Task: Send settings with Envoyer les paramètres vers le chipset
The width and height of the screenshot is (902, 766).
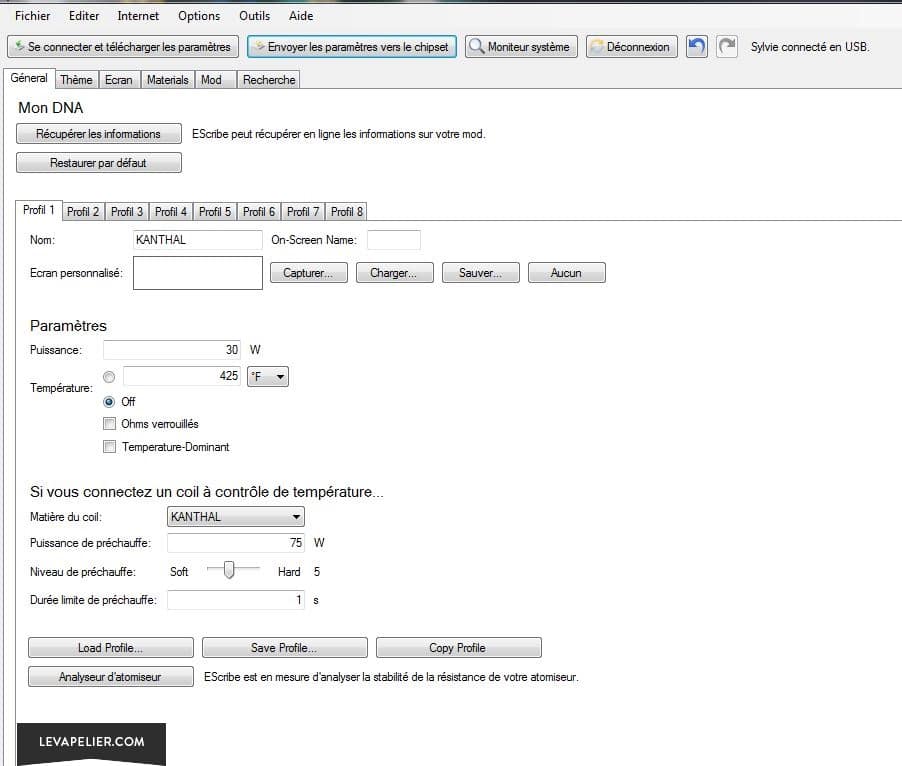Action: [351, 47]
